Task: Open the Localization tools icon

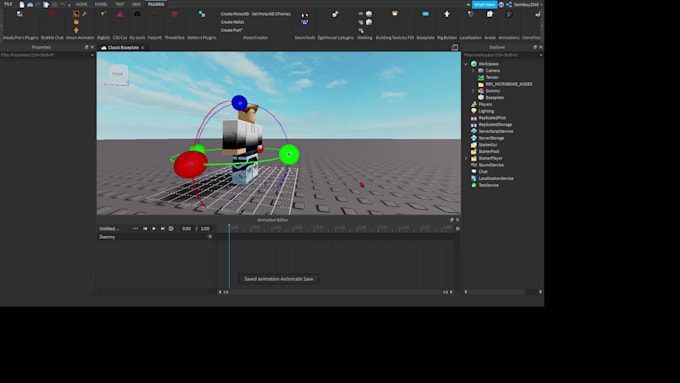Action: 471,14
